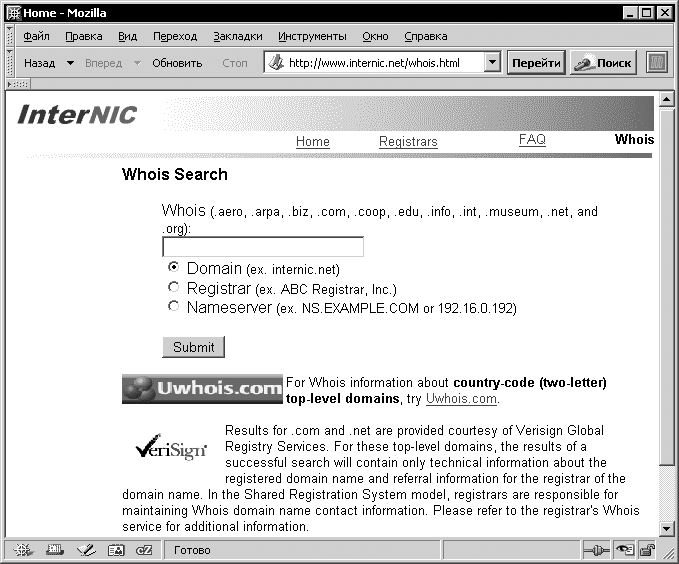The image size is (679, 564).
Task: Open the Address Book icon in status bar
Action: (x=116, y=550)
